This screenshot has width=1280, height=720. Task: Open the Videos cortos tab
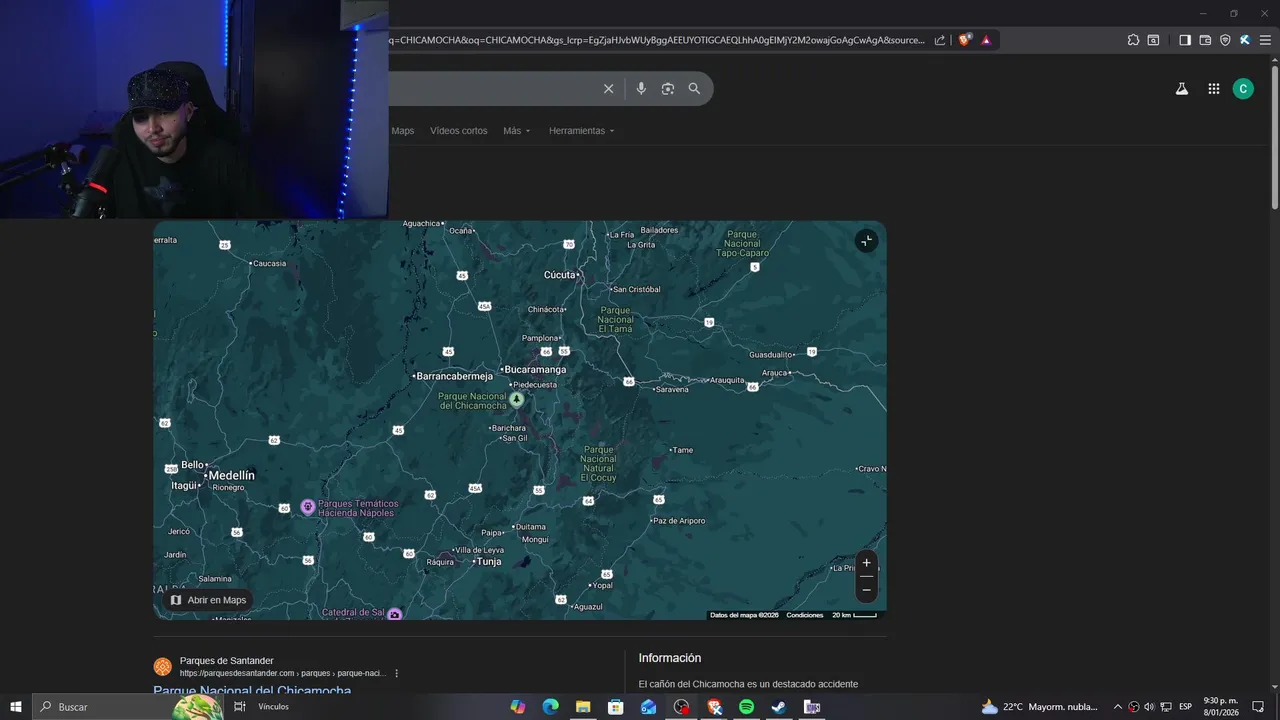(x=459, y=131)
